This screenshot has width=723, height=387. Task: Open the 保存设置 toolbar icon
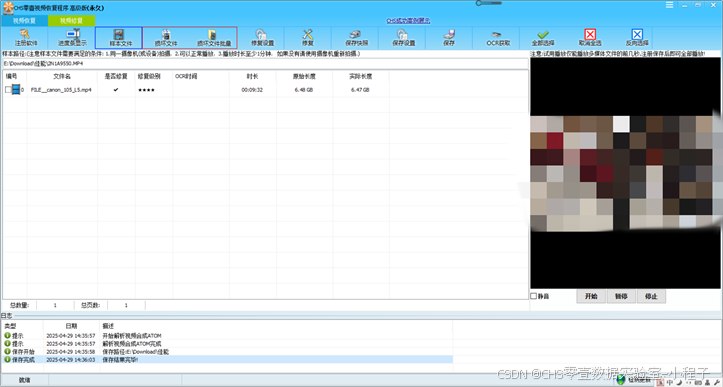pos(402,35)
